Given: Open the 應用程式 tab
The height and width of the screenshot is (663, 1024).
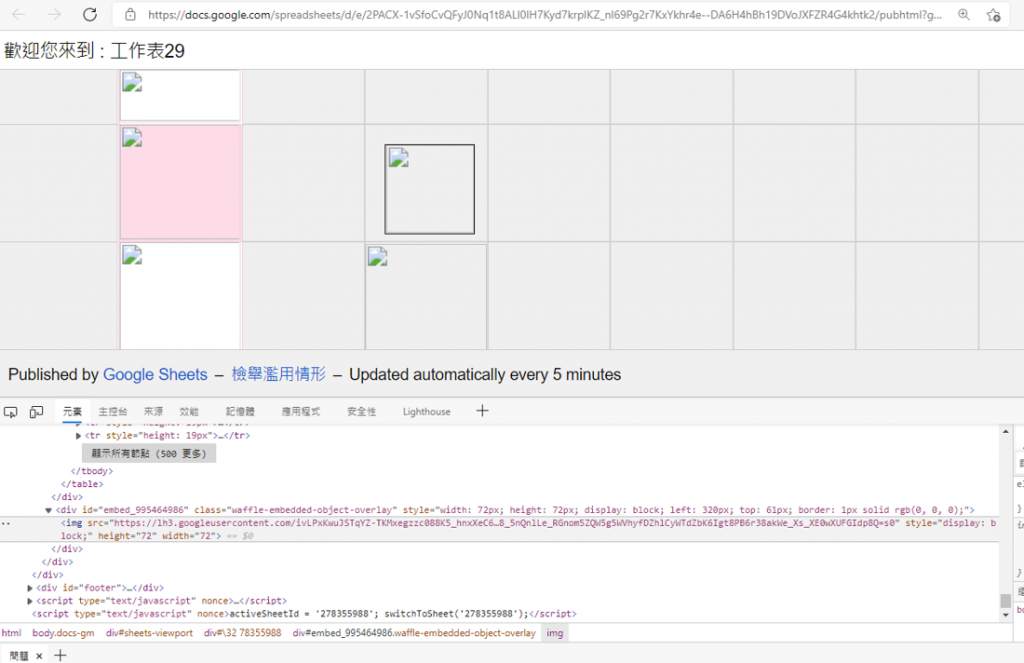Looking at the screenshot, I should [x=300, y=412].
